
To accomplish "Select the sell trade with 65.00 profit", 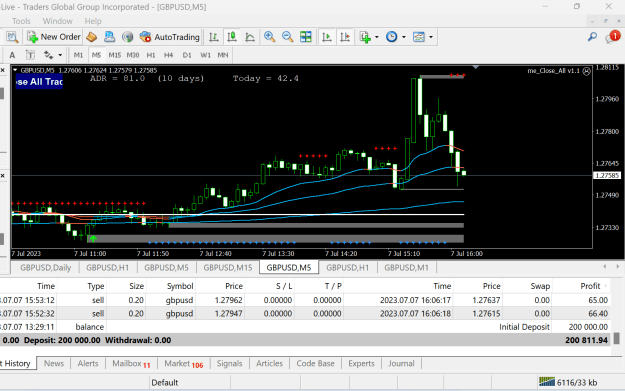I will pyautogui.click(x=305, y=300).
